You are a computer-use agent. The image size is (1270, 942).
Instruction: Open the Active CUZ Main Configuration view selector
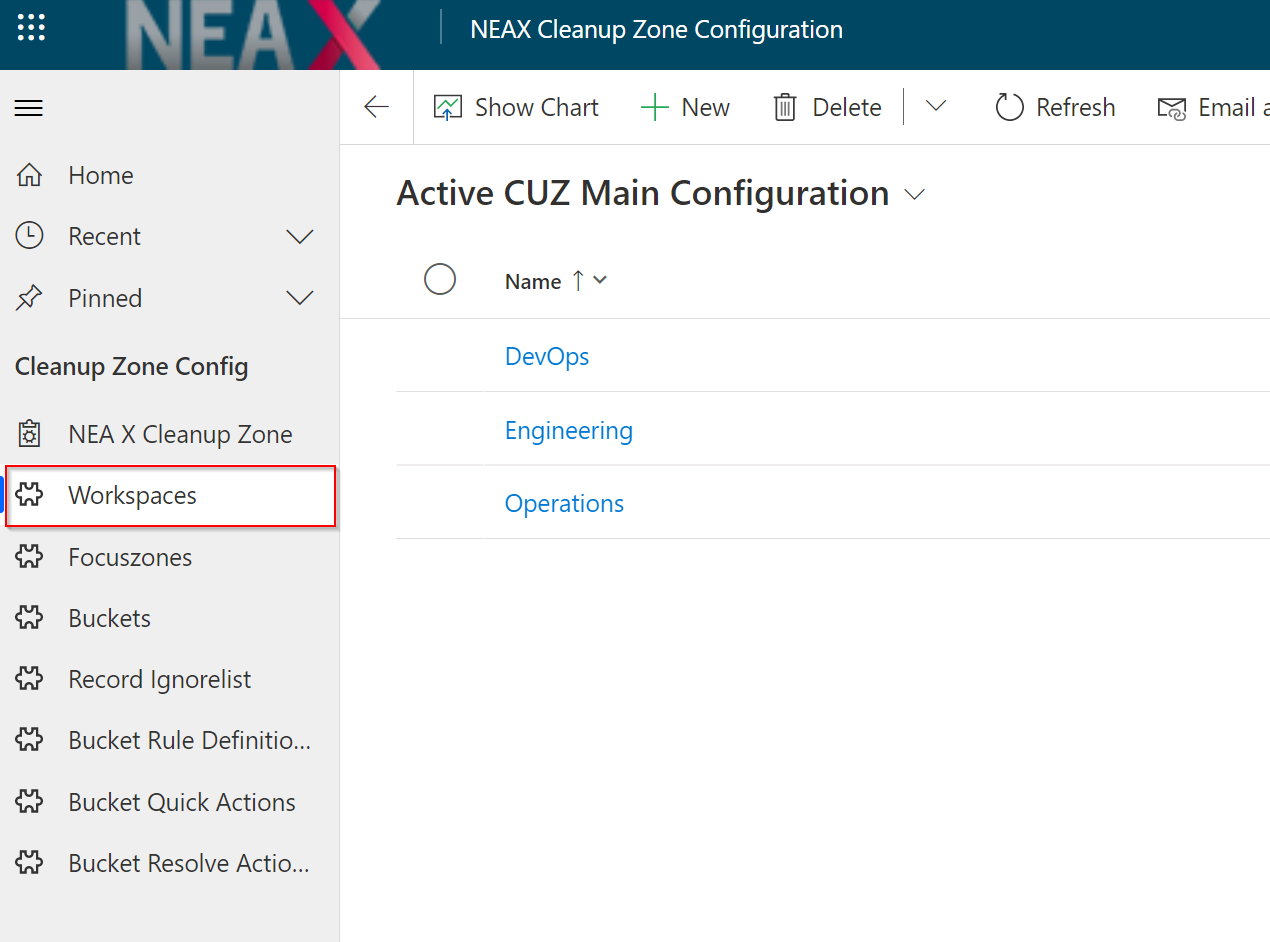click(915, 193)
